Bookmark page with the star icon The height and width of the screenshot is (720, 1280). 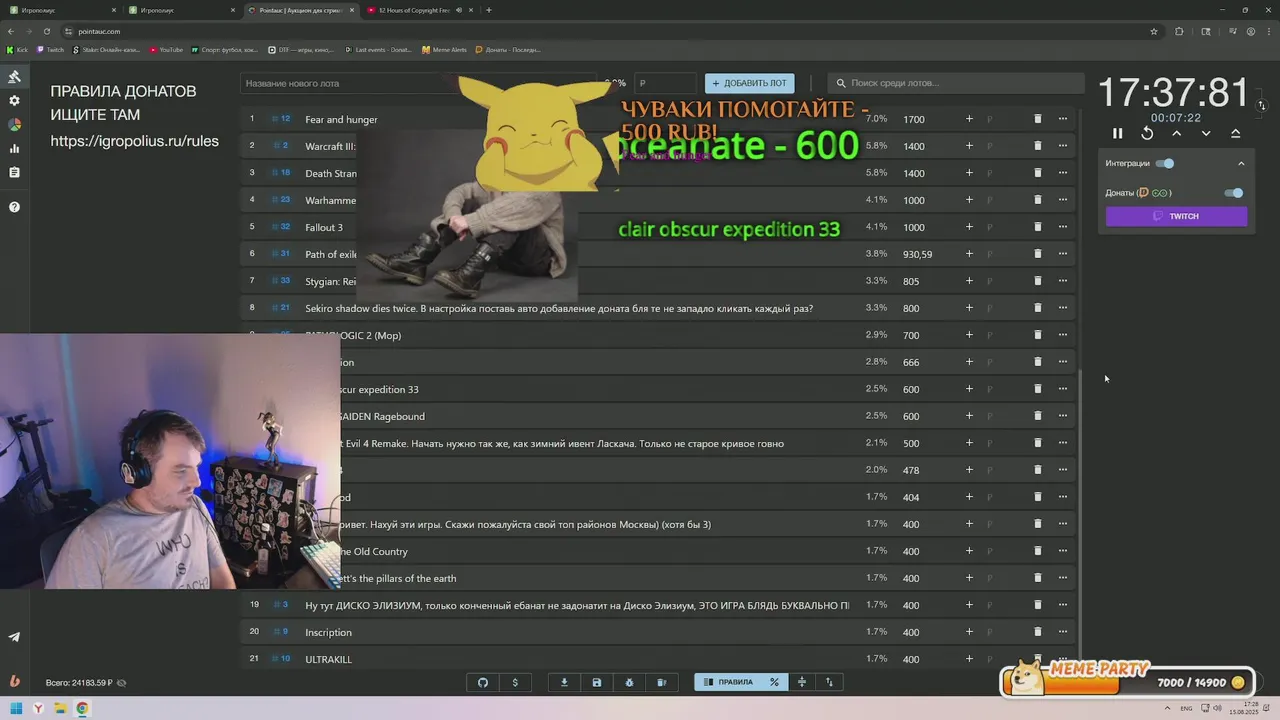coord(1154,31)
